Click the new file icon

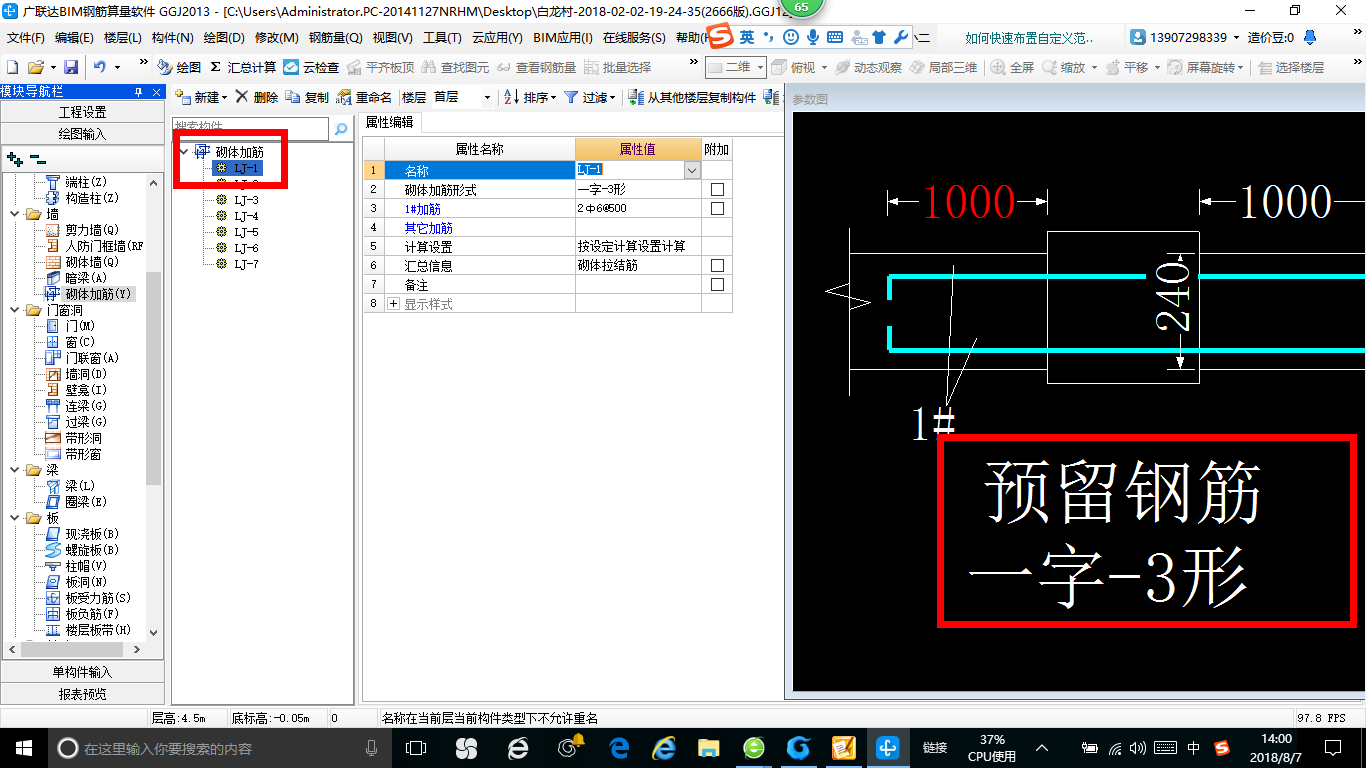tap(12, 67)
